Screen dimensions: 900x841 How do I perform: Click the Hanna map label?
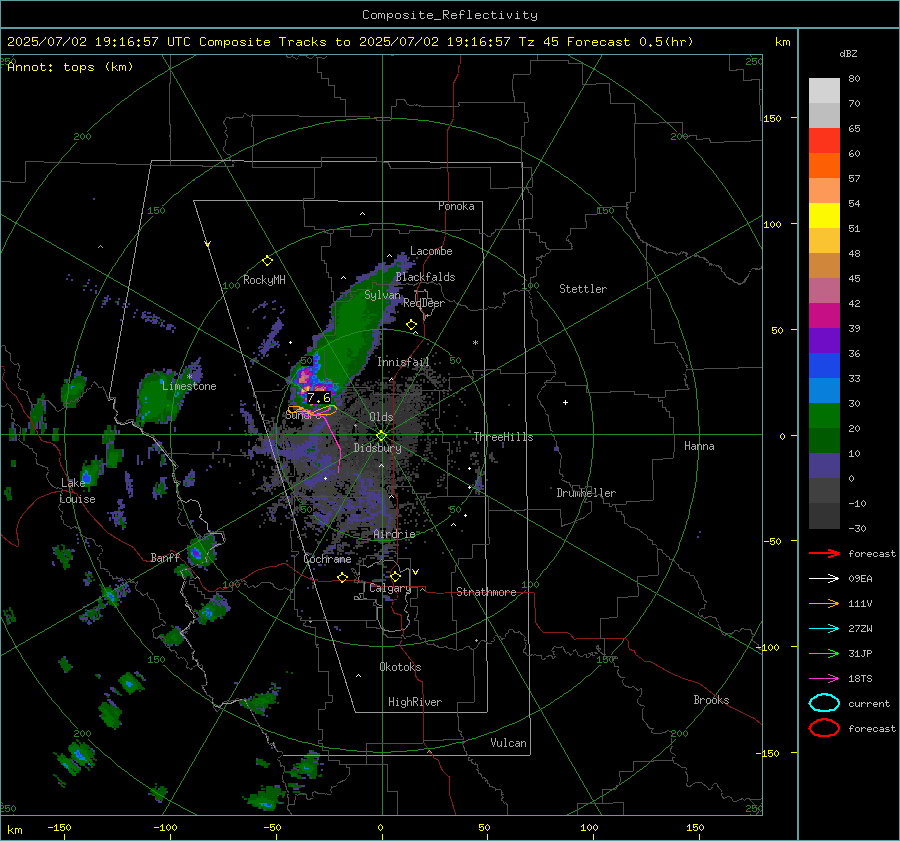pyautogui.click(x=699, y=446)
